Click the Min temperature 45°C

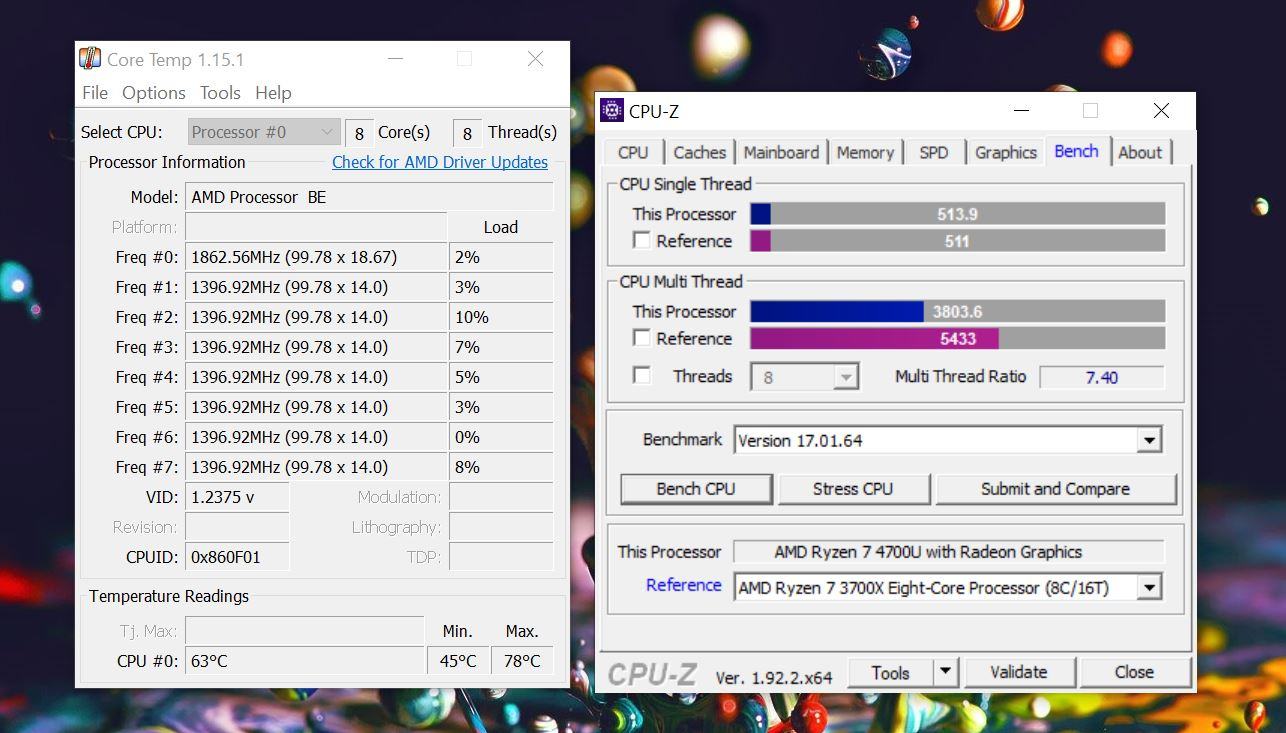[458, 661]
